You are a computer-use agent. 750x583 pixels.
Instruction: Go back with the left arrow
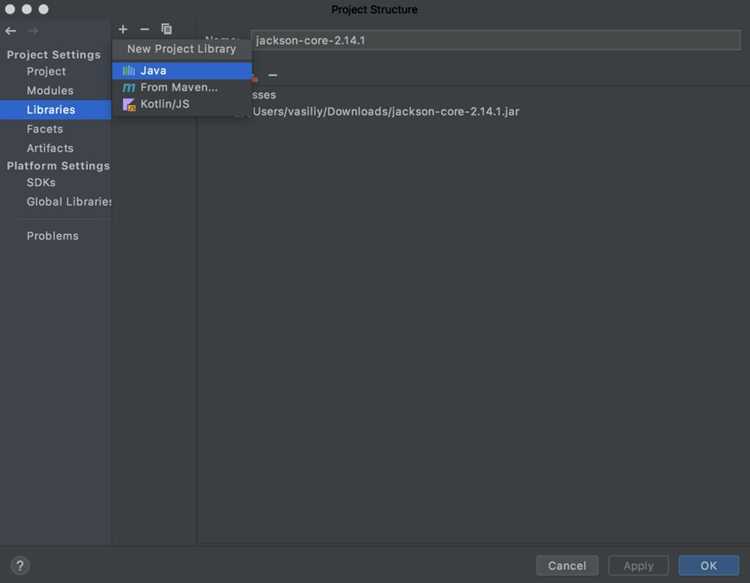point(11,31)
